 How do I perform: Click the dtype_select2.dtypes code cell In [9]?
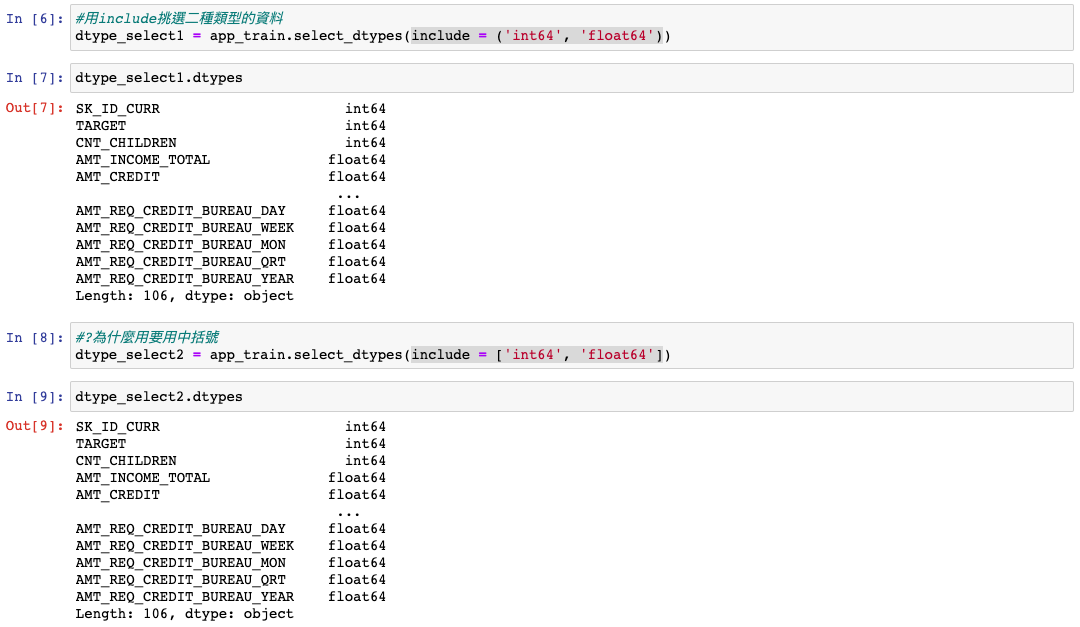point(571,397)
